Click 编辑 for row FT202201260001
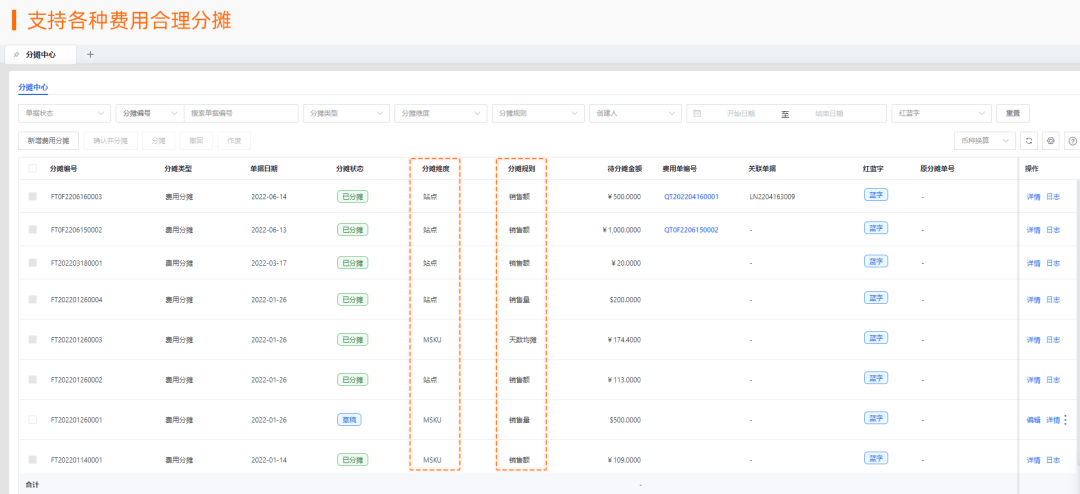 tap(1033, 420)
